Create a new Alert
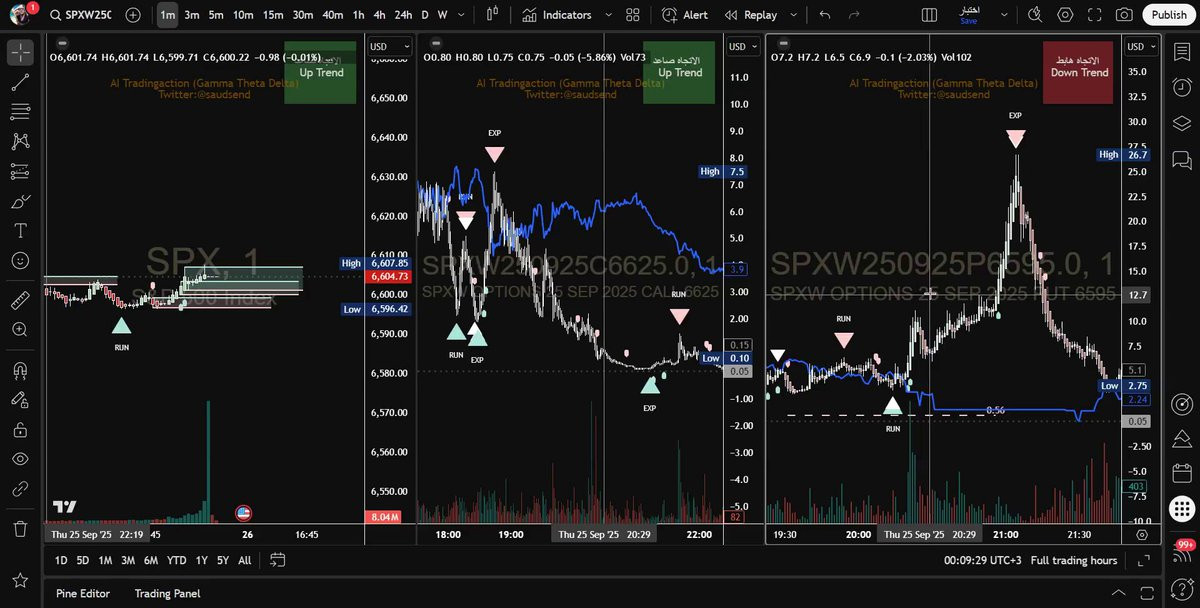The image size is (1200, 608). click(686, 15)
